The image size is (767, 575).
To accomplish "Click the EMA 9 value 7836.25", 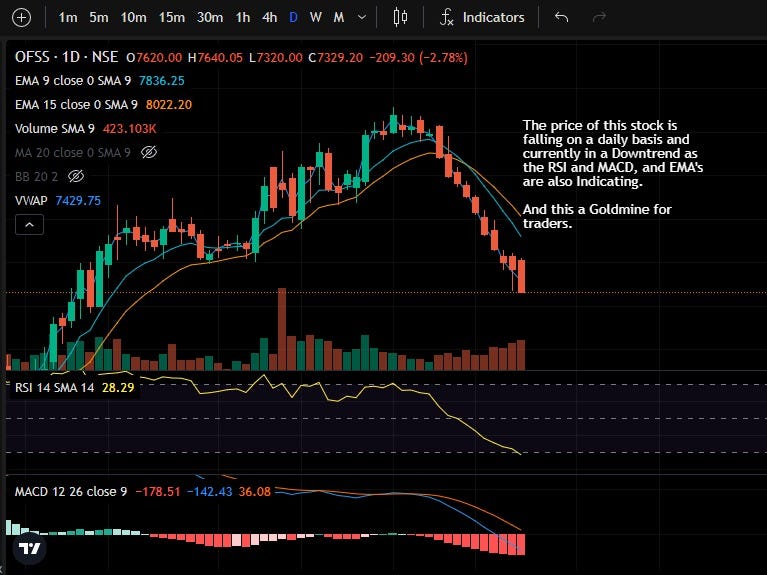I will [x=162, y=81].
